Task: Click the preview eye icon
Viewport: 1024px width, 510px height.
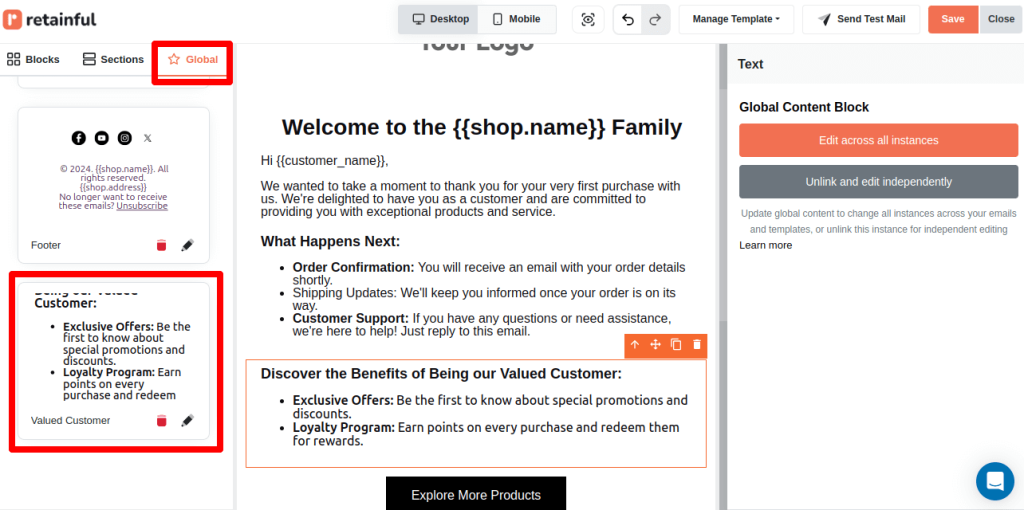Action: (x=588, y=20)
